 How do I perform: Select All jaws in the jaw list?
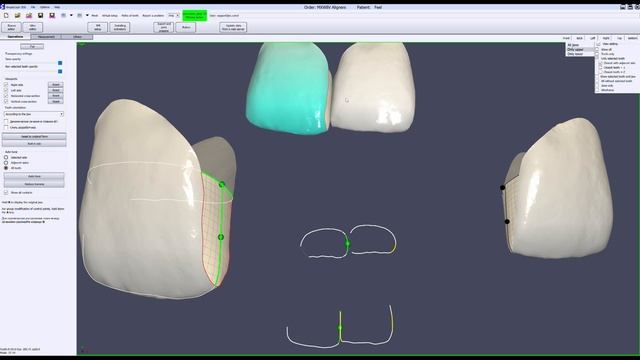[x=573, y=45]
